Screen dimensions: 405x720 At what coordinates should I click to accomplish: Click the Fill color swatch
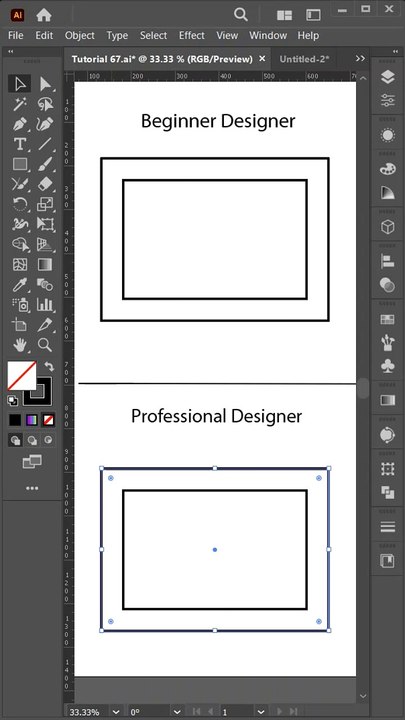click(x=22, y=375)
